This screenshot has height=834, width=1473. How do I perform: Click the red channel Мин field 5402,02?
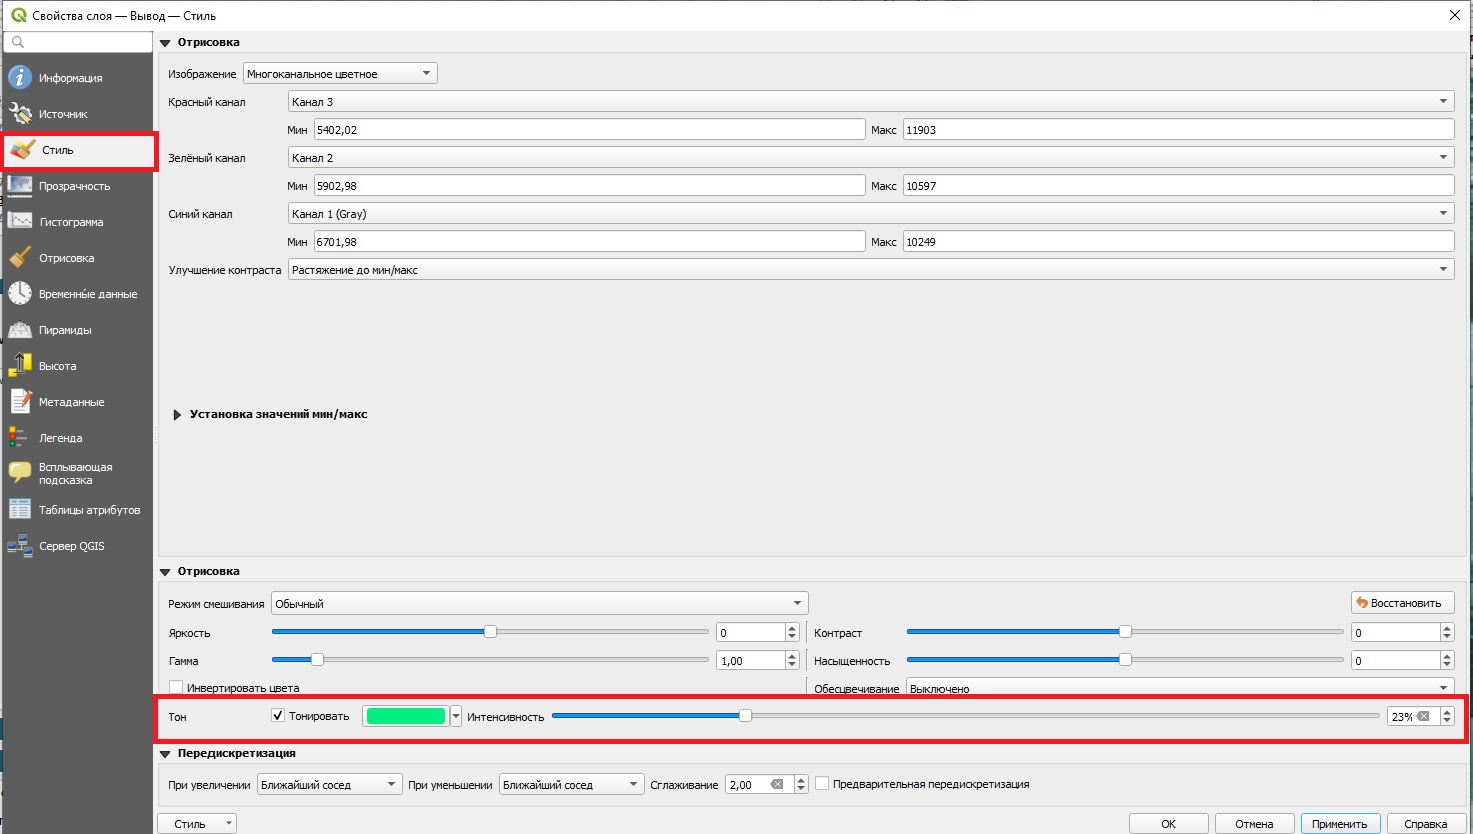tap(589, 129)
